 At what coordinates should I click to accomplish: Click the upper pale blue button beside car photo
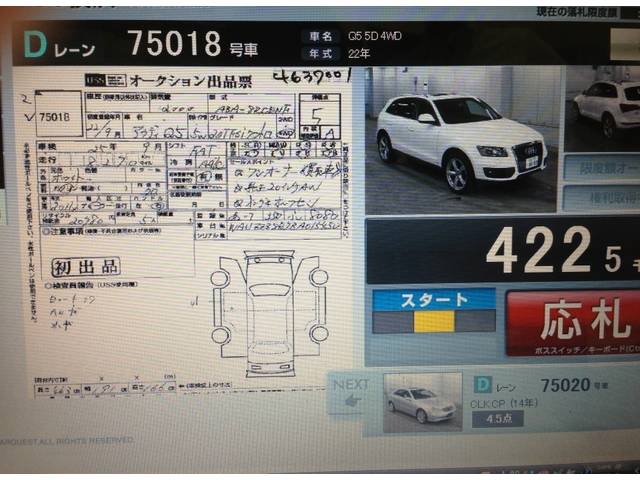(x=602, y=167)
